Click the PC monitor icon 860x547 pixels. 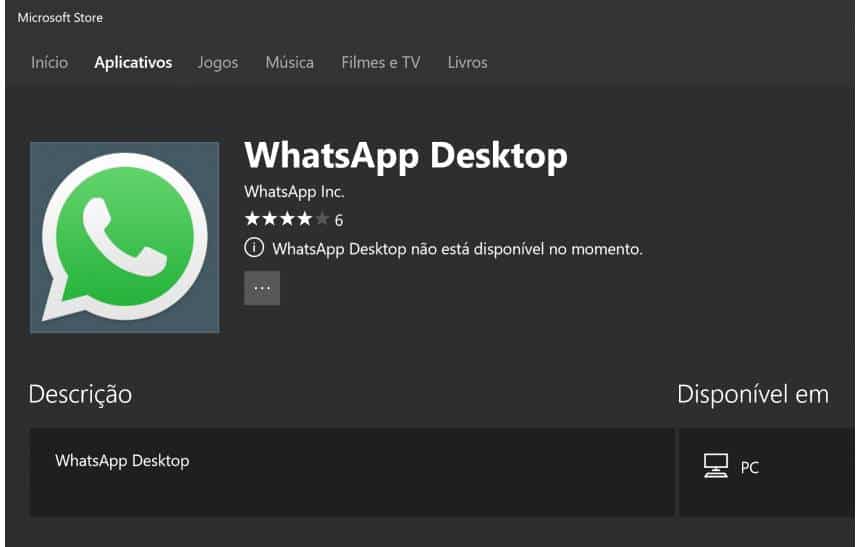tap(716, 466)
